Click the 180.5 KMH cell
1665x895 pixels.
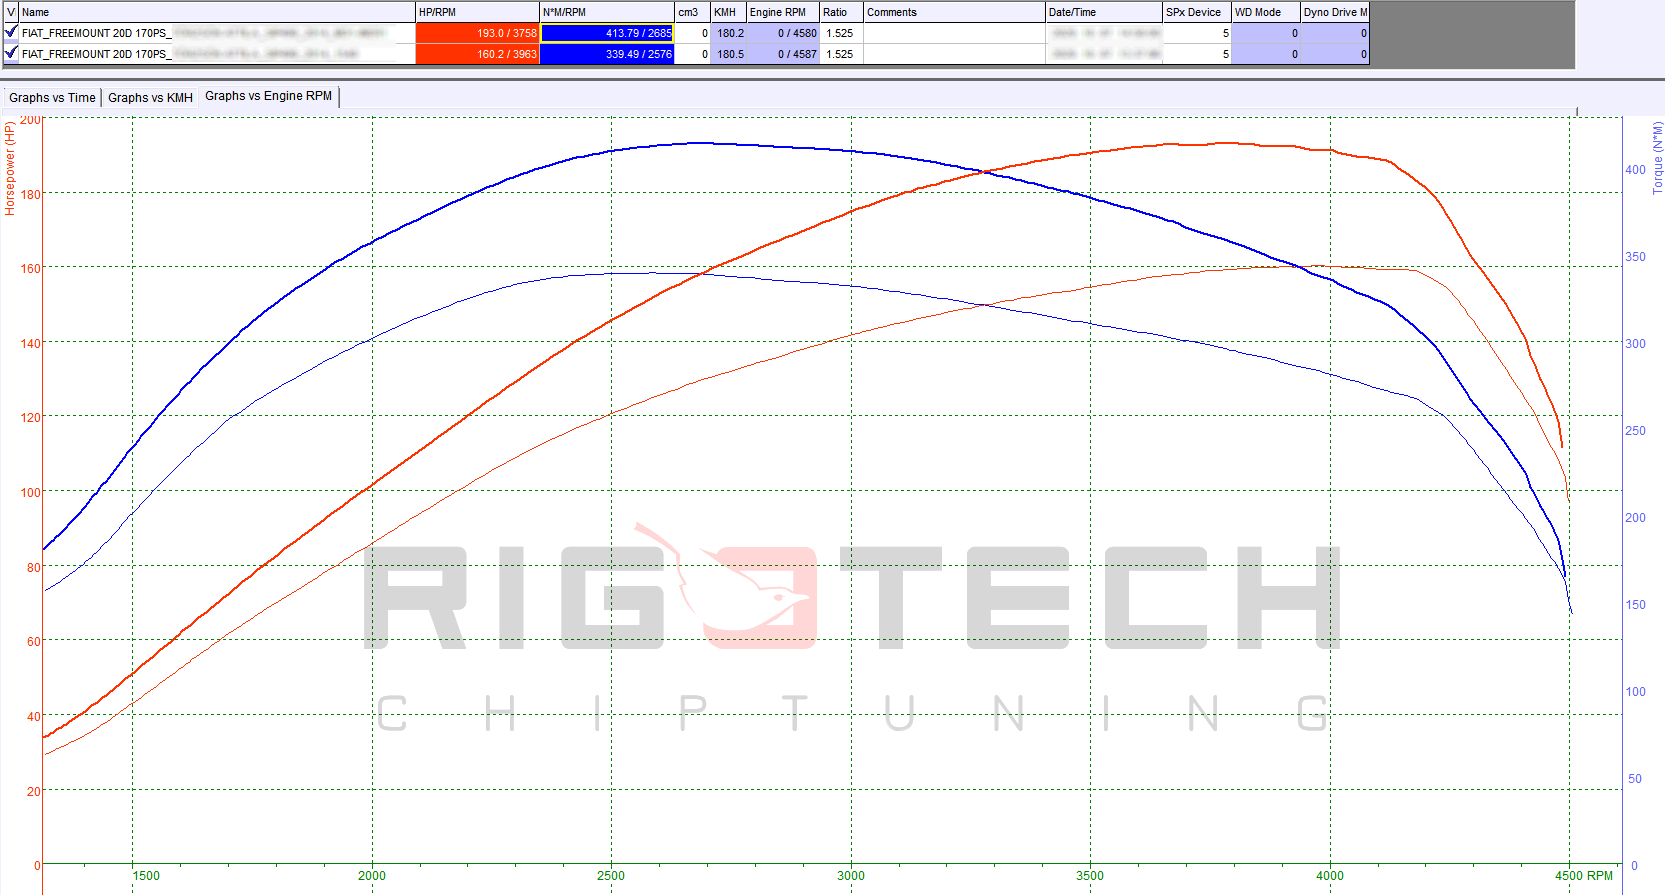click(x=728, y=54)
